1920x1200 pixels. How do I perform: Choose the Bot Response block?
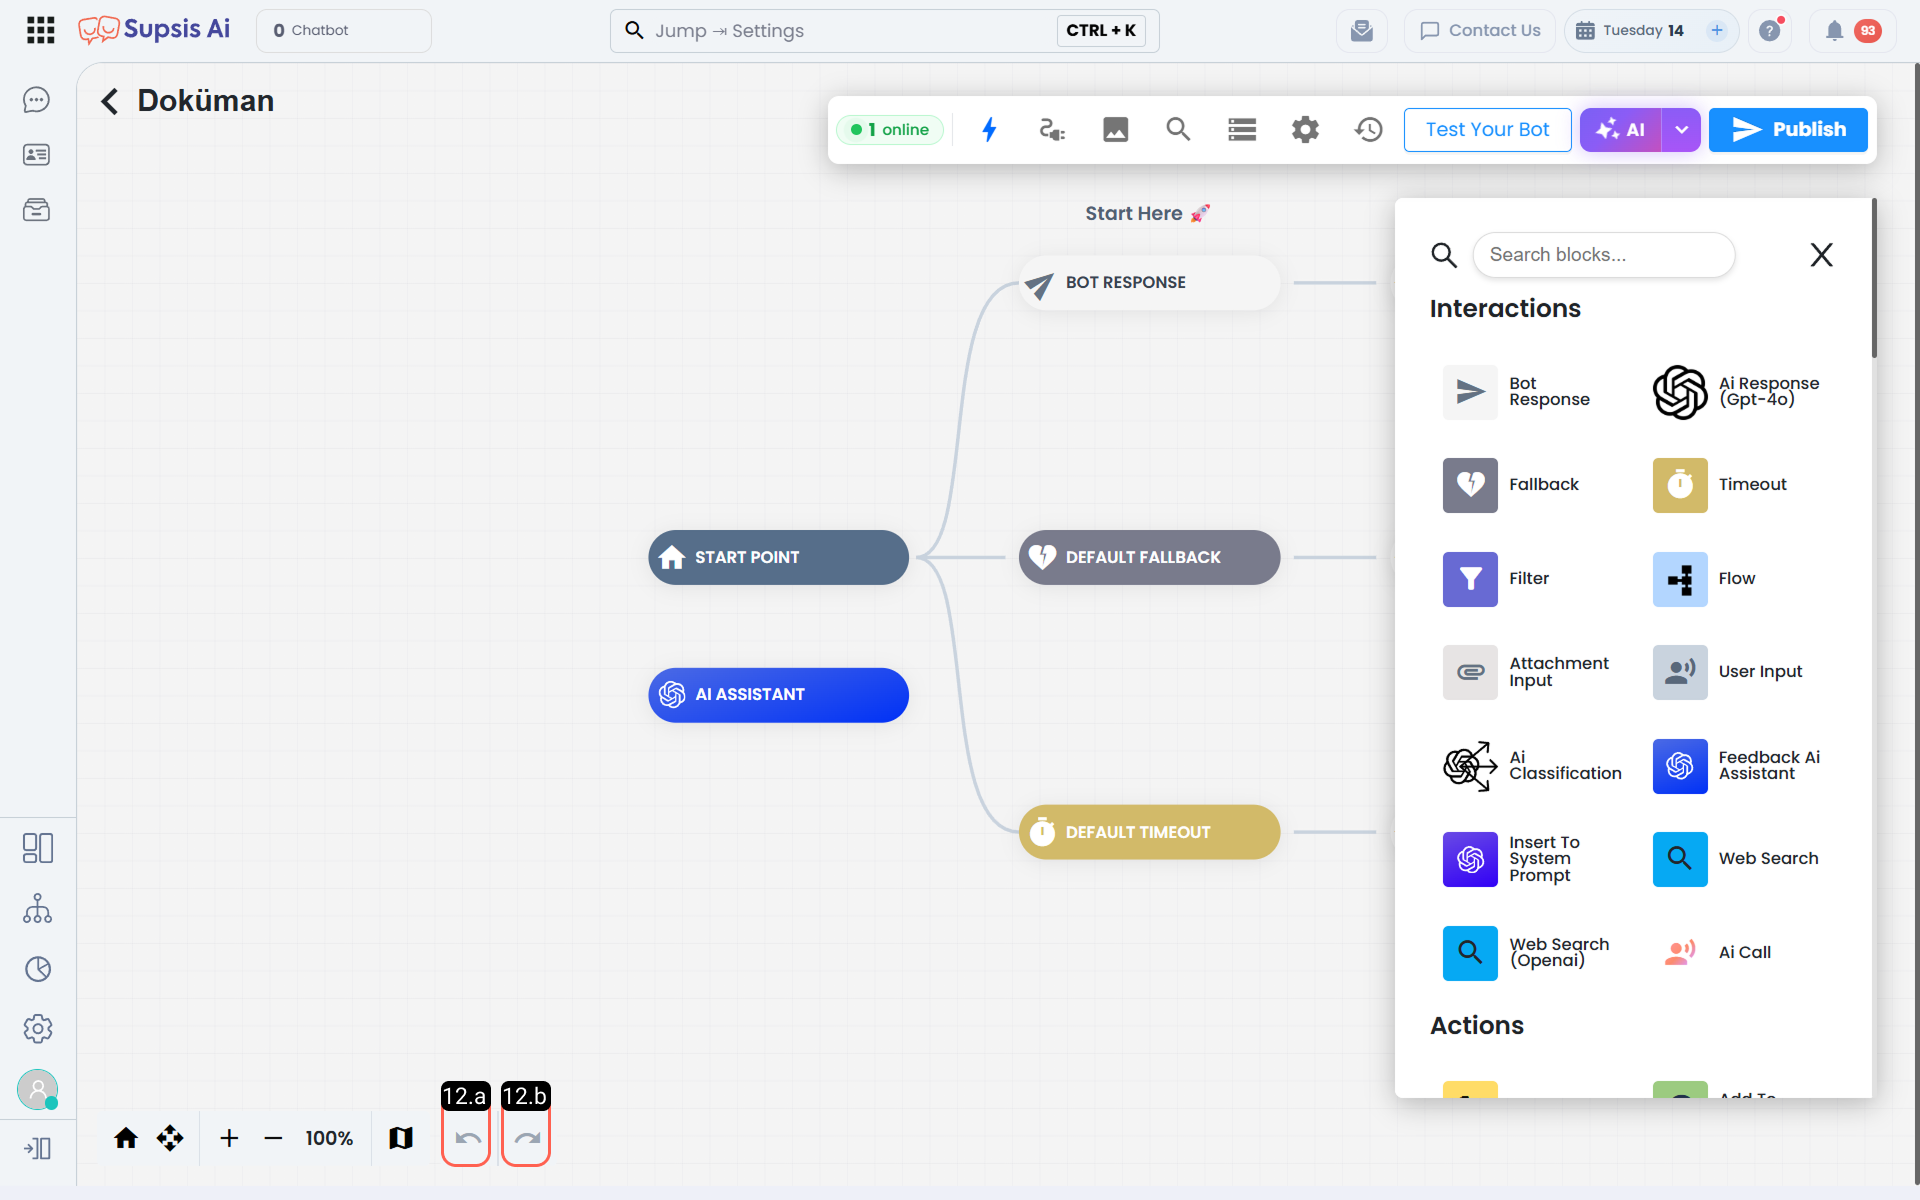[1517, 392]
